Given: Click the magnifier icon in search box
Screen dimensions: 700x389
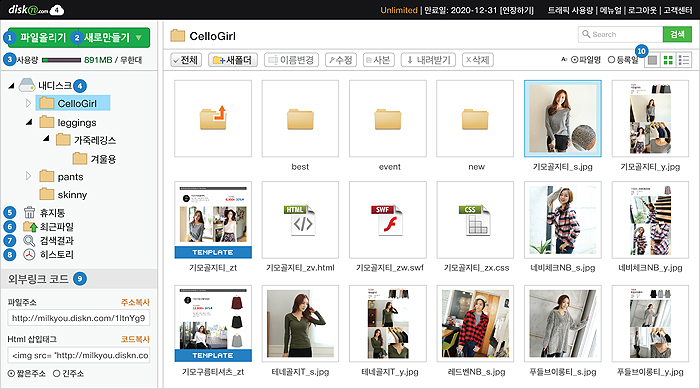Looking at the screenshot, I should 586,34.
